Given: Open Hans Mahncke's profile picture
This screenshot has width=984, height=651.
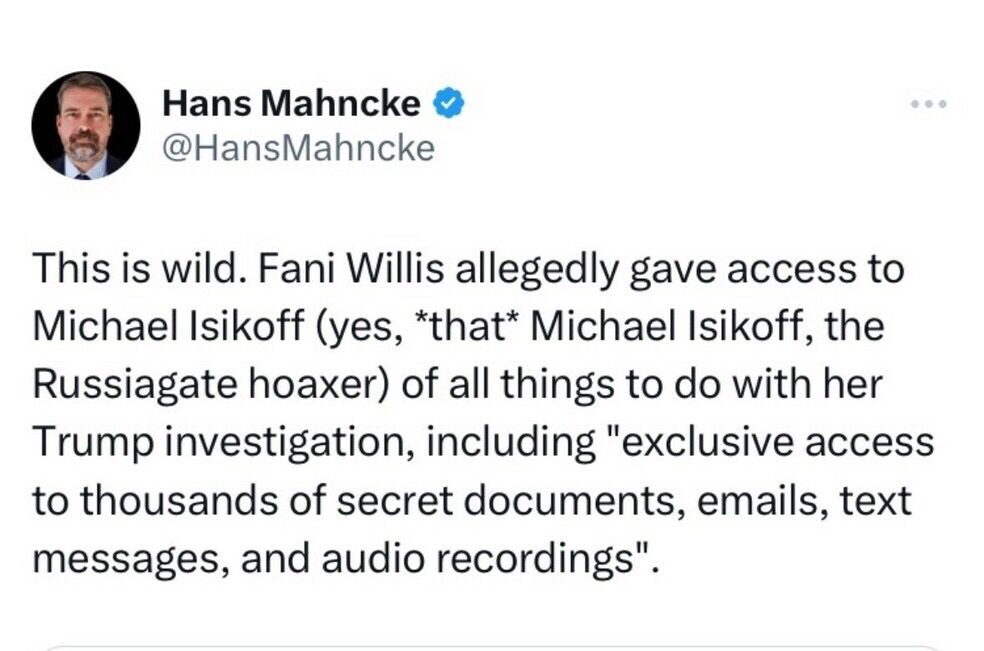Looking at the screenshot, I should tap(86, 124).
